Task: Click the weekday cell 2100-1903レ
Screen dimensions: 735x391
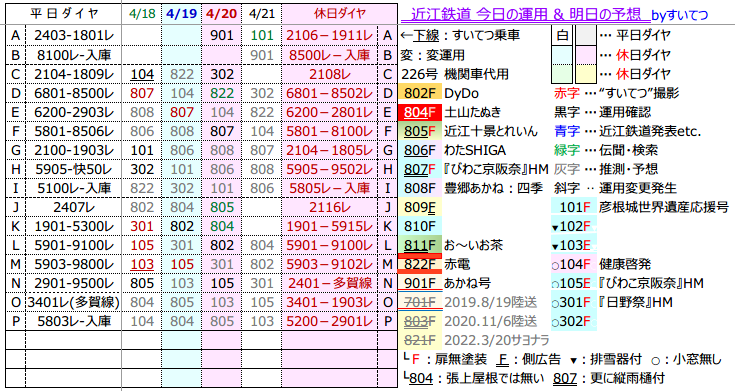Action: (x=74, y=150)
